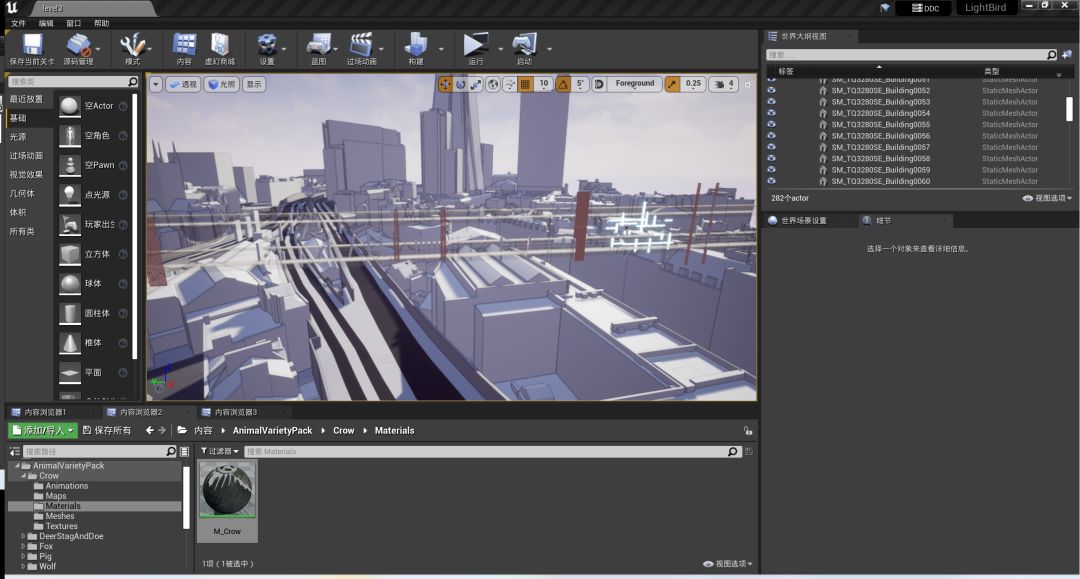Open the 文件 file menu
Screen dimensions: 1080x579
tap(18, 23)
